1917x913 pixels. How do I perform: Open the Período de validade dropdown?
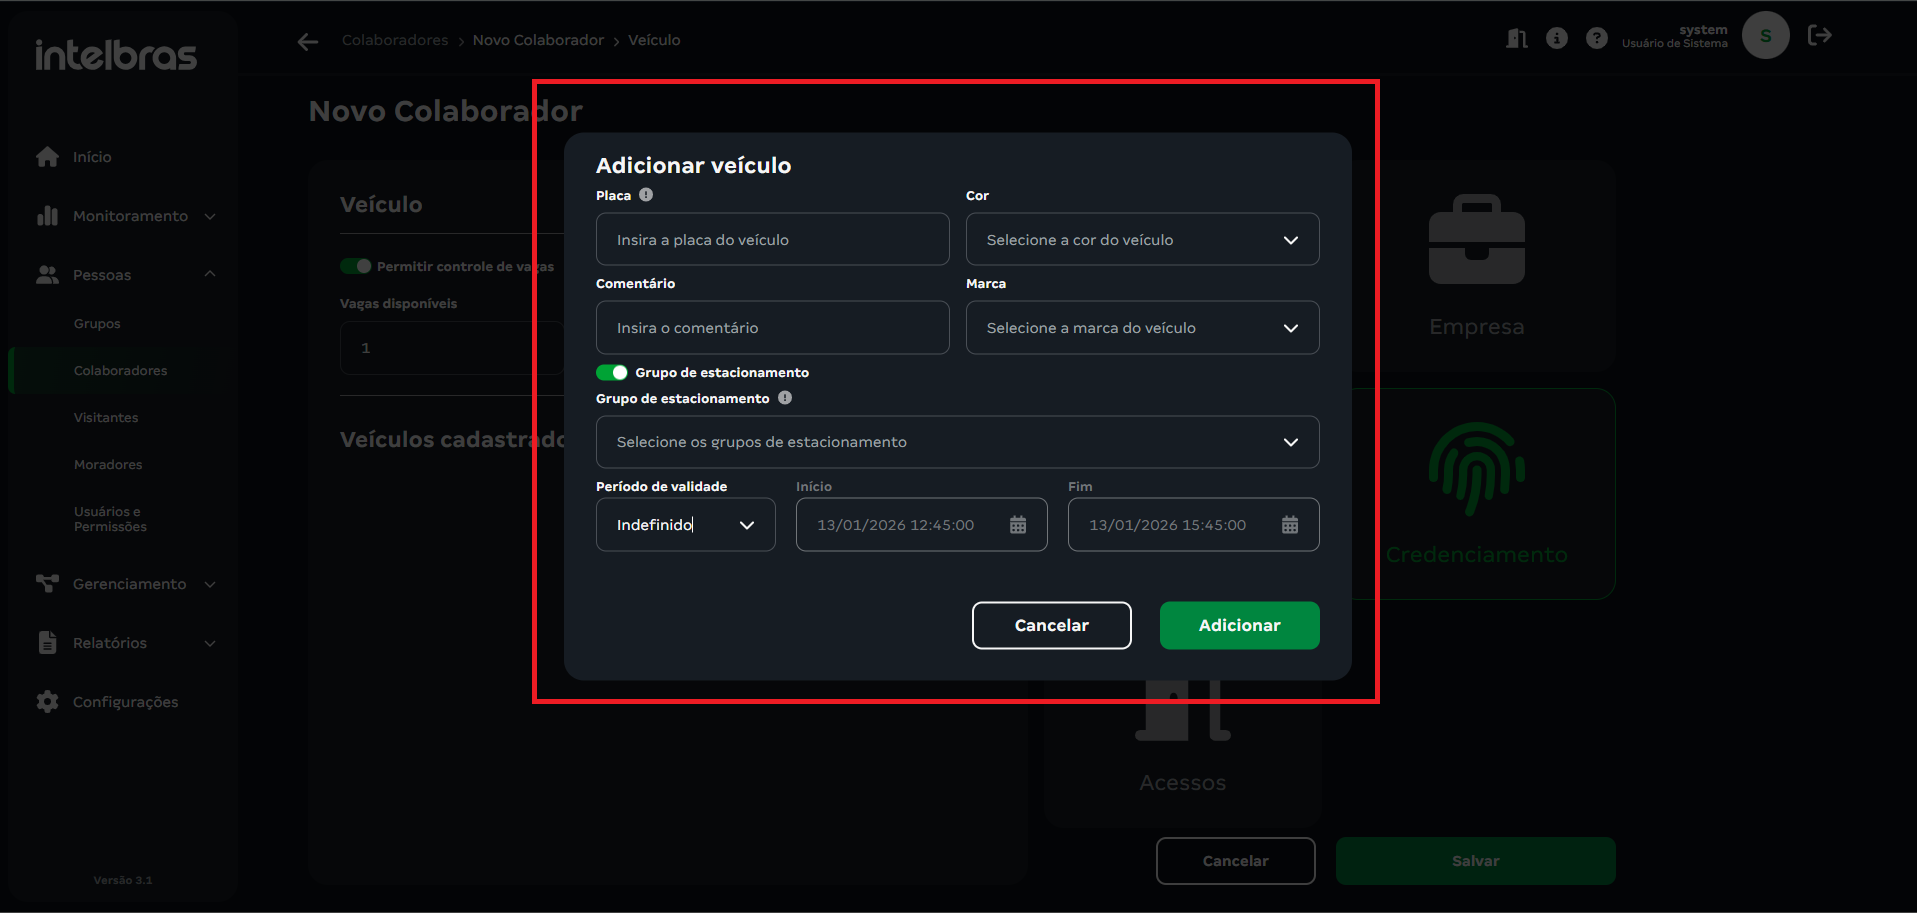[x=685, y=525]
